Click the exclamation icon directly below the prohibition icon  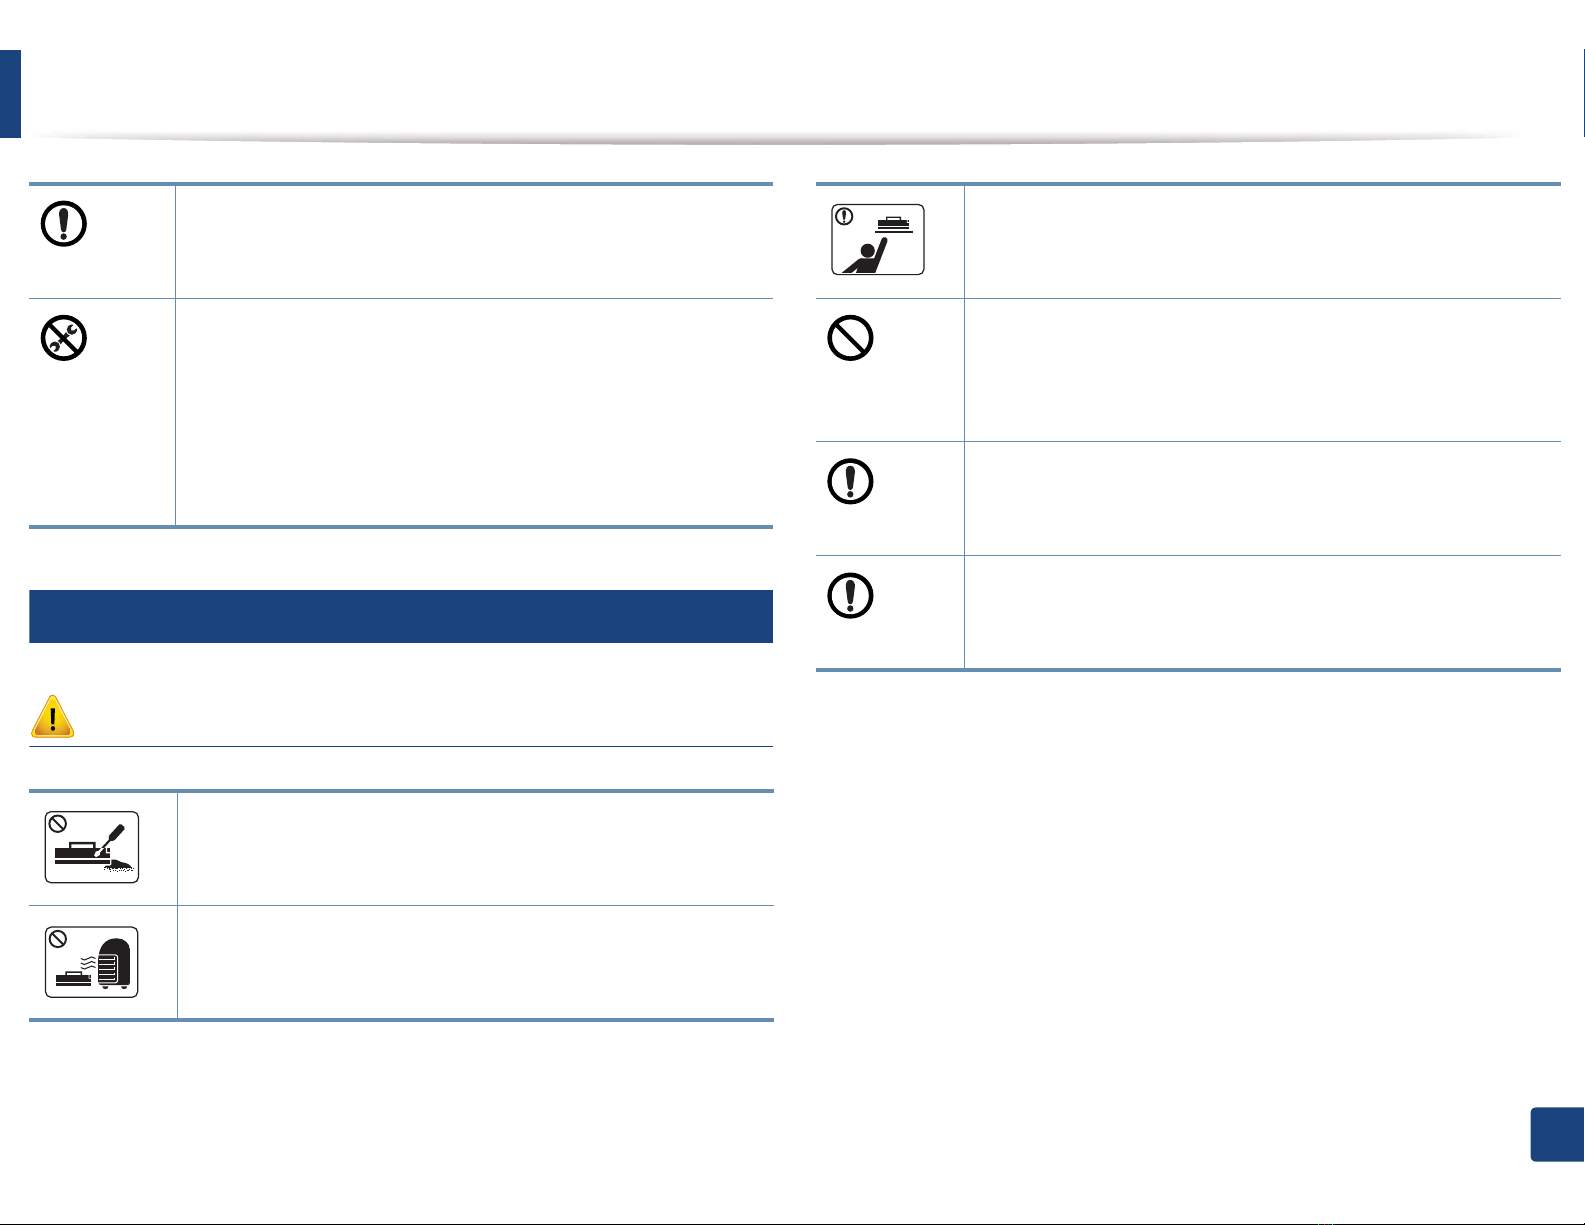[850, 482]
